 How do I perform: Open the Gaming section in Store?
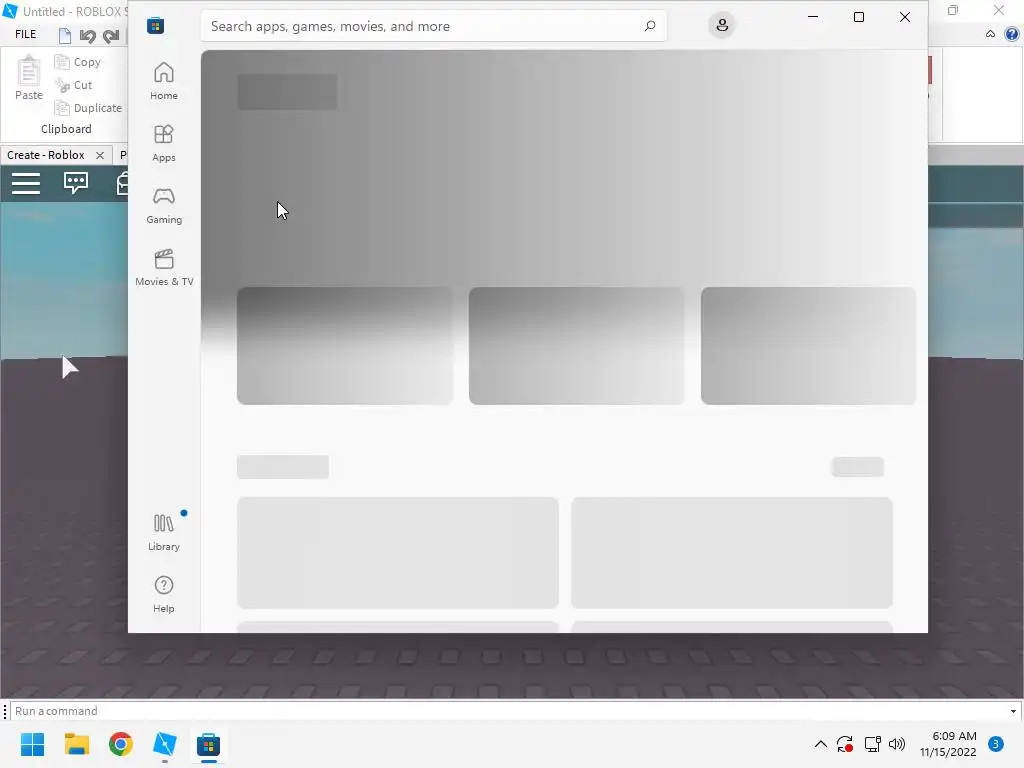[164, 205]
